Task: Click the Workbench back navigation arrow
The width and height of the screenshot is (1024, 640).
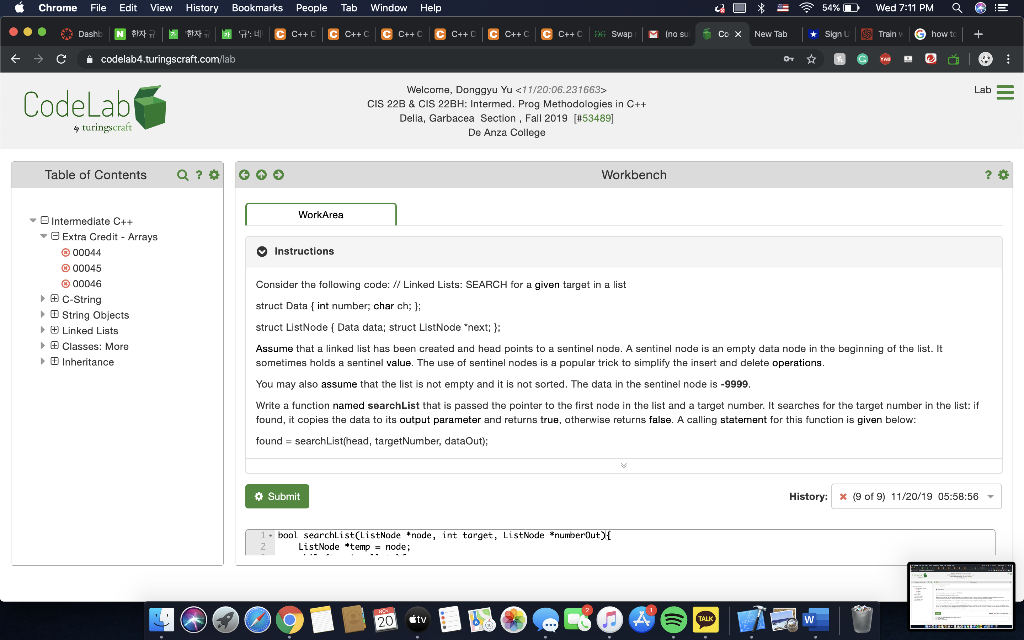Action: click(244, 174)
